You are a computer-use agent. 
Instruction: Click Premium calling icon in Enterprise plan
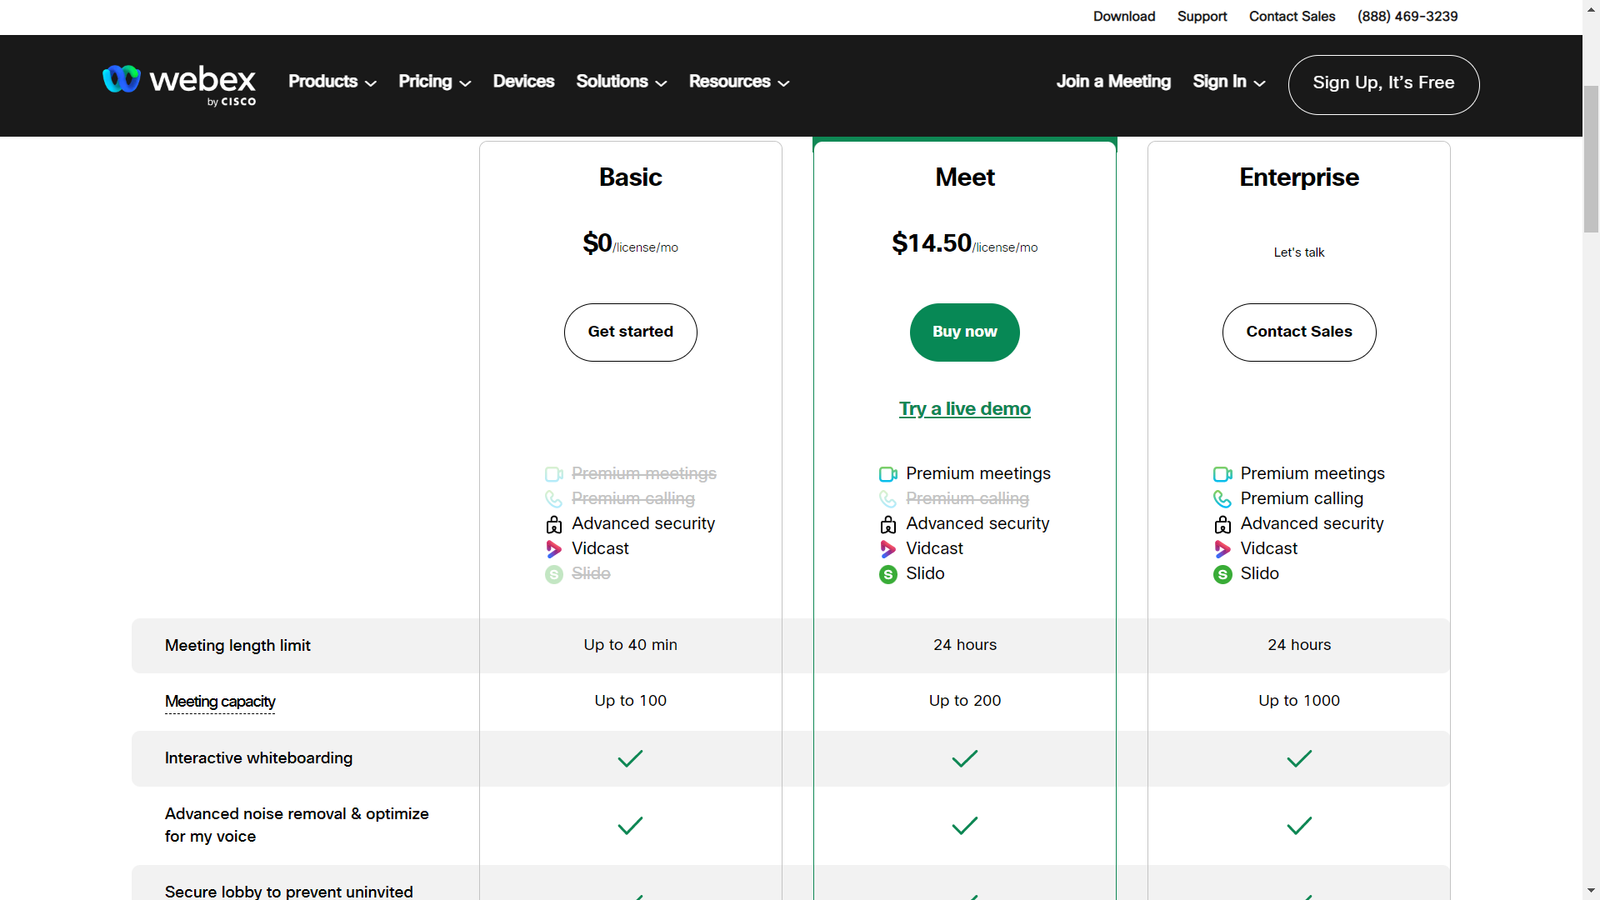[x=1222, y=499]
